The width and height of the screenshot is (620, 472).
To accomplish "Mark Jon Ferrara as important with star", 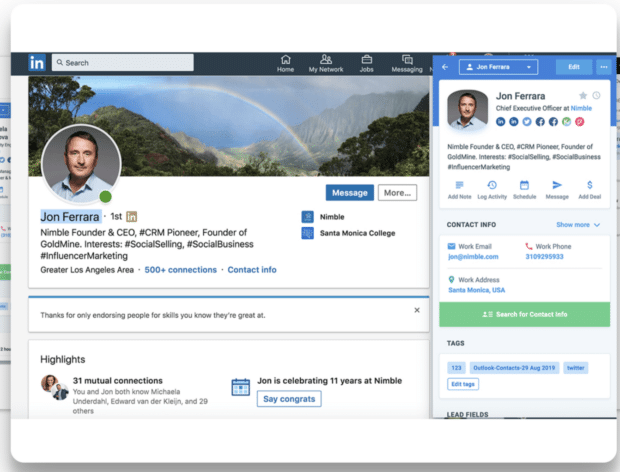I will (x=583, y=95).
